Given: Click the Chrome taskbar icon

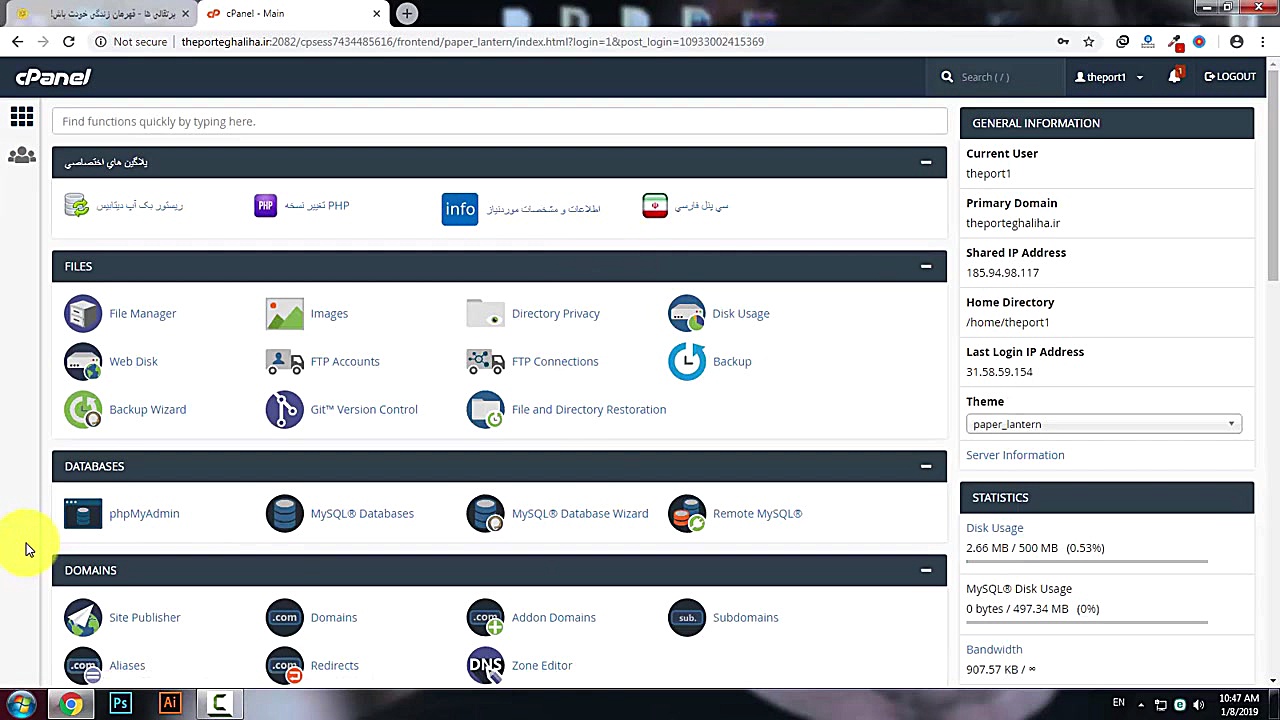Looking at the screenshot, I should click(70, 704).
